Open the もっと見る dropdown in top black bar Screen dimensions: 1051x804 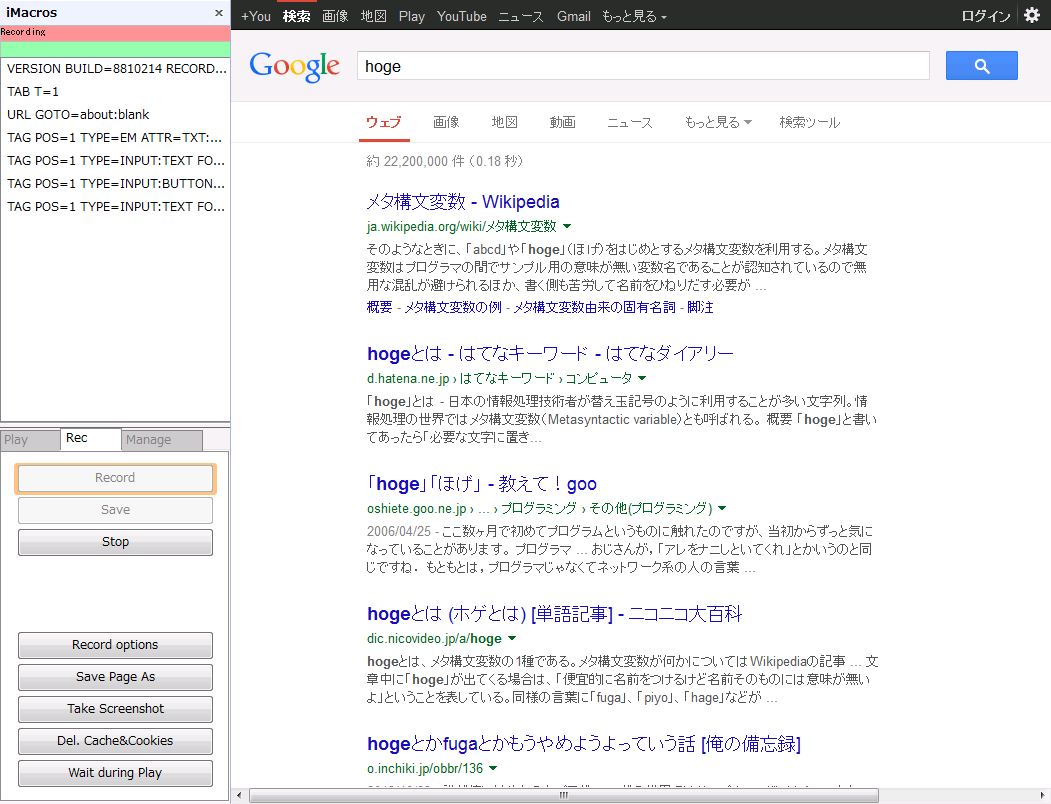coord(634,16)
